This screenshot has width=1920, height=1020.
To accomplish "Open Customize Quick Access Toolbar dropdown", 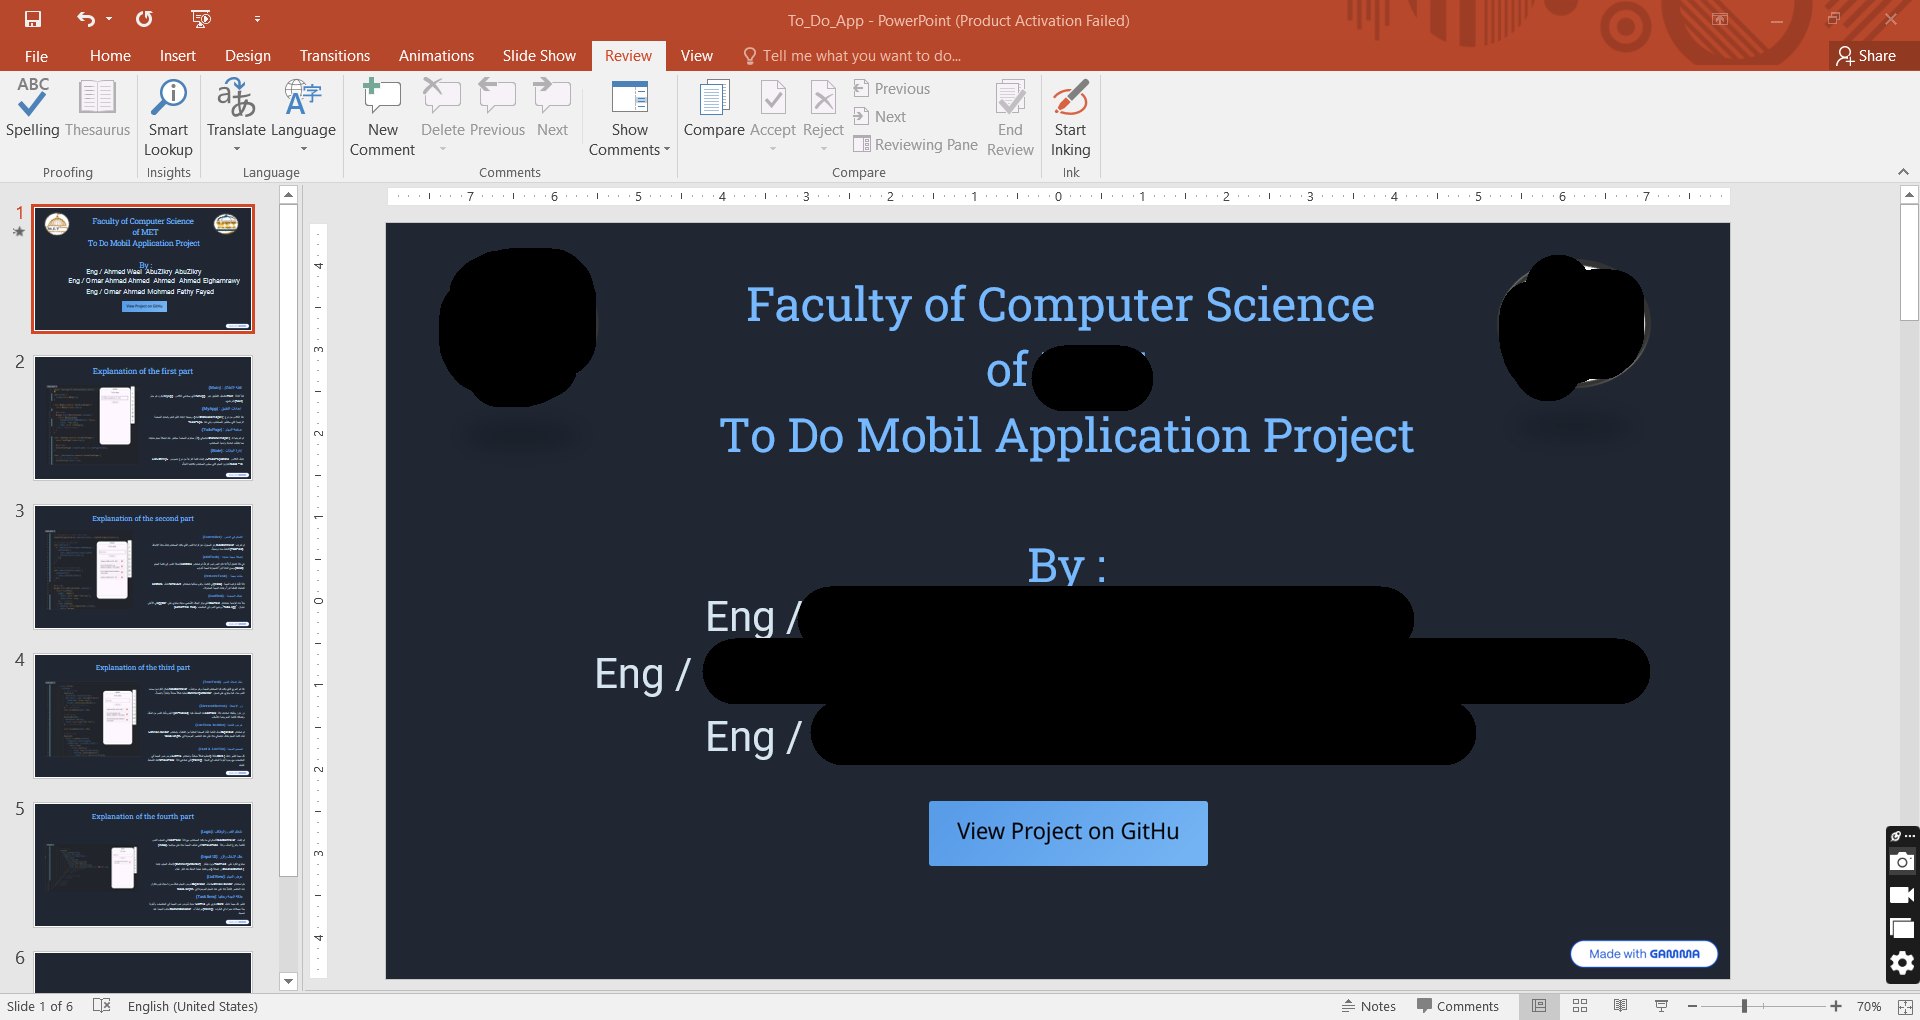I will pyautogui.click(x=257, y=19).
